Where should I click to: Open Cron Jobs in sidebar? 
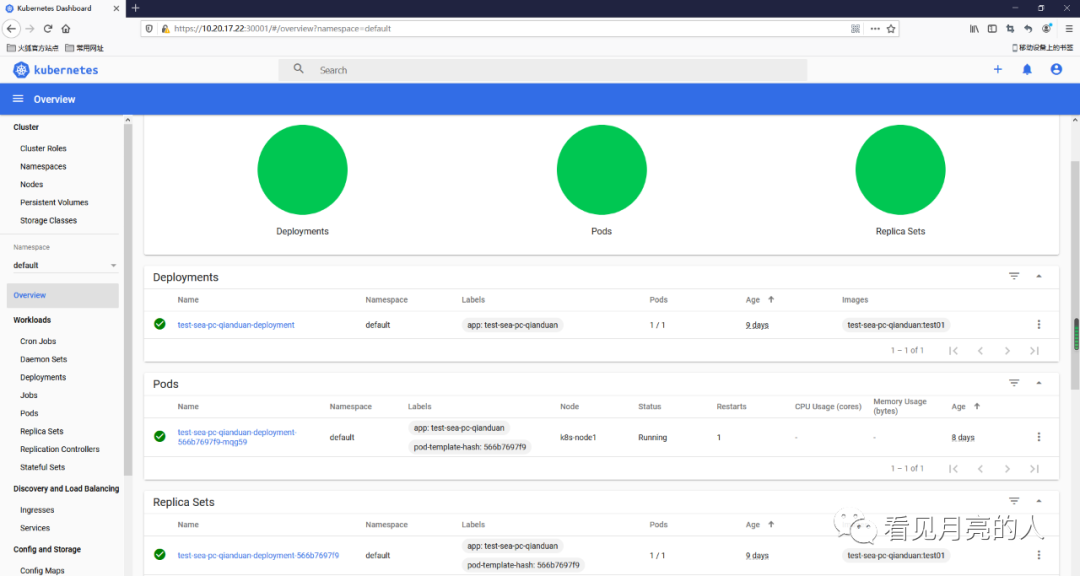point(38,341)
